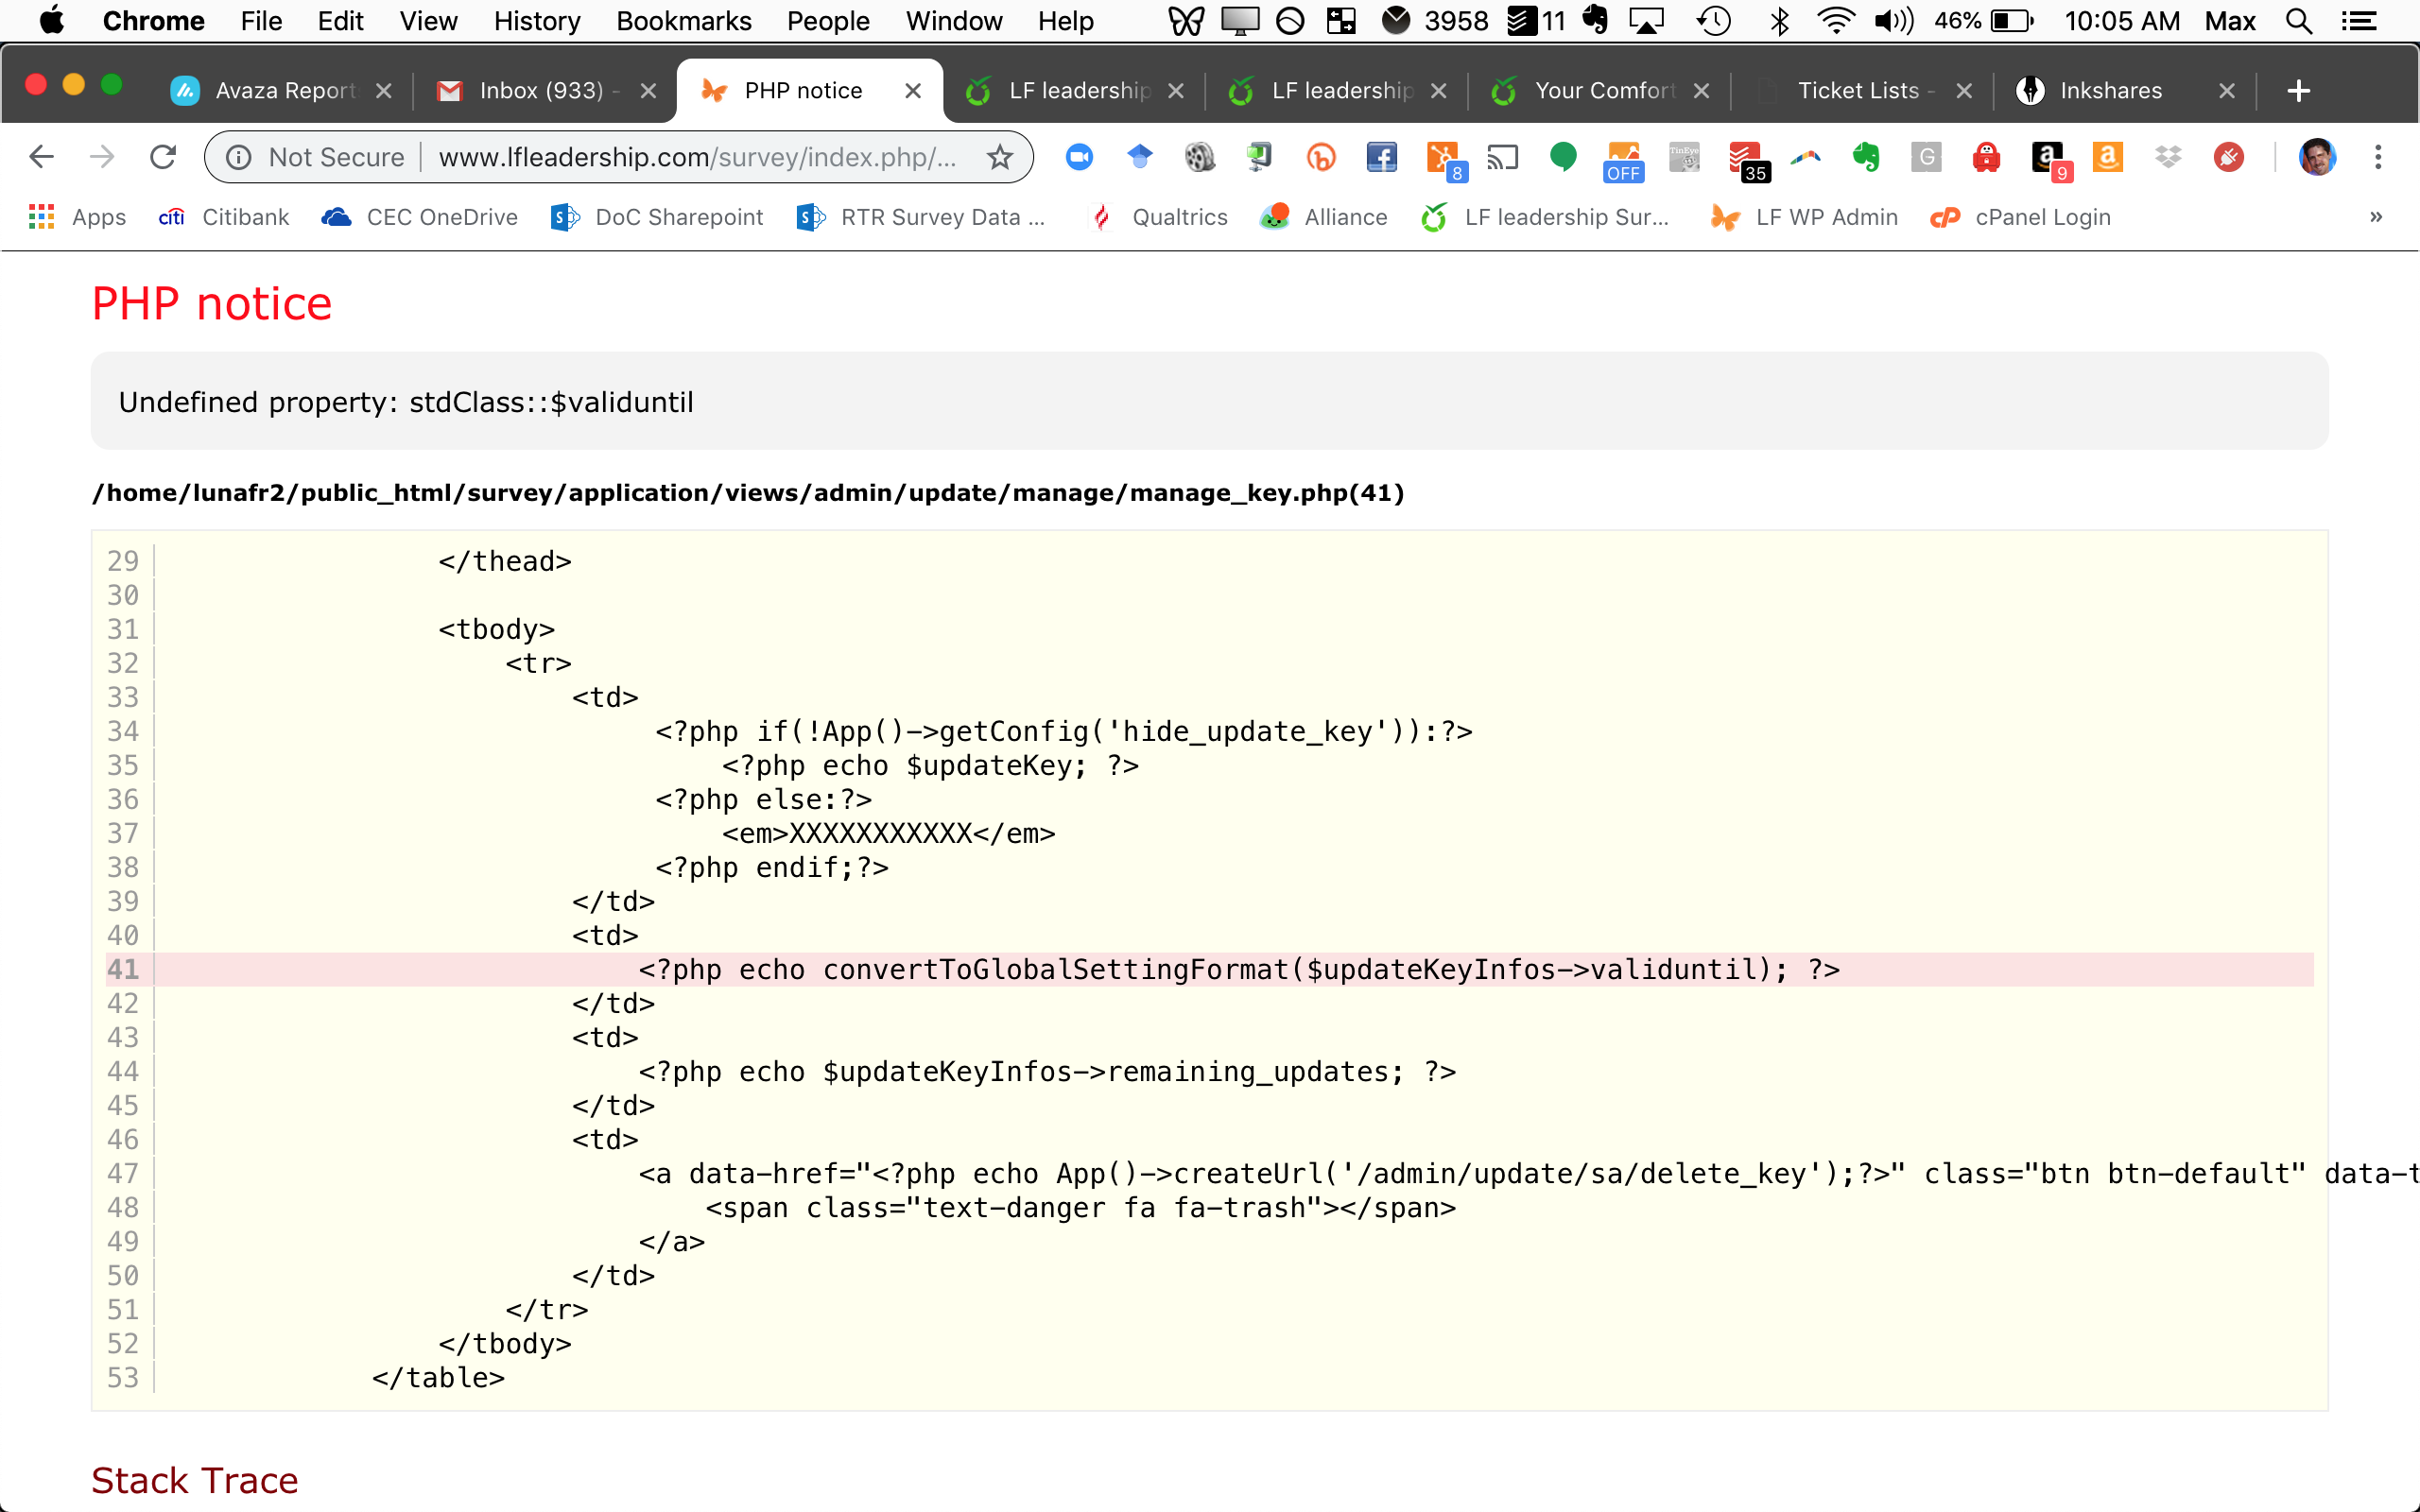Toggle the OFF-badged extension icon

tap(1623, 160)
